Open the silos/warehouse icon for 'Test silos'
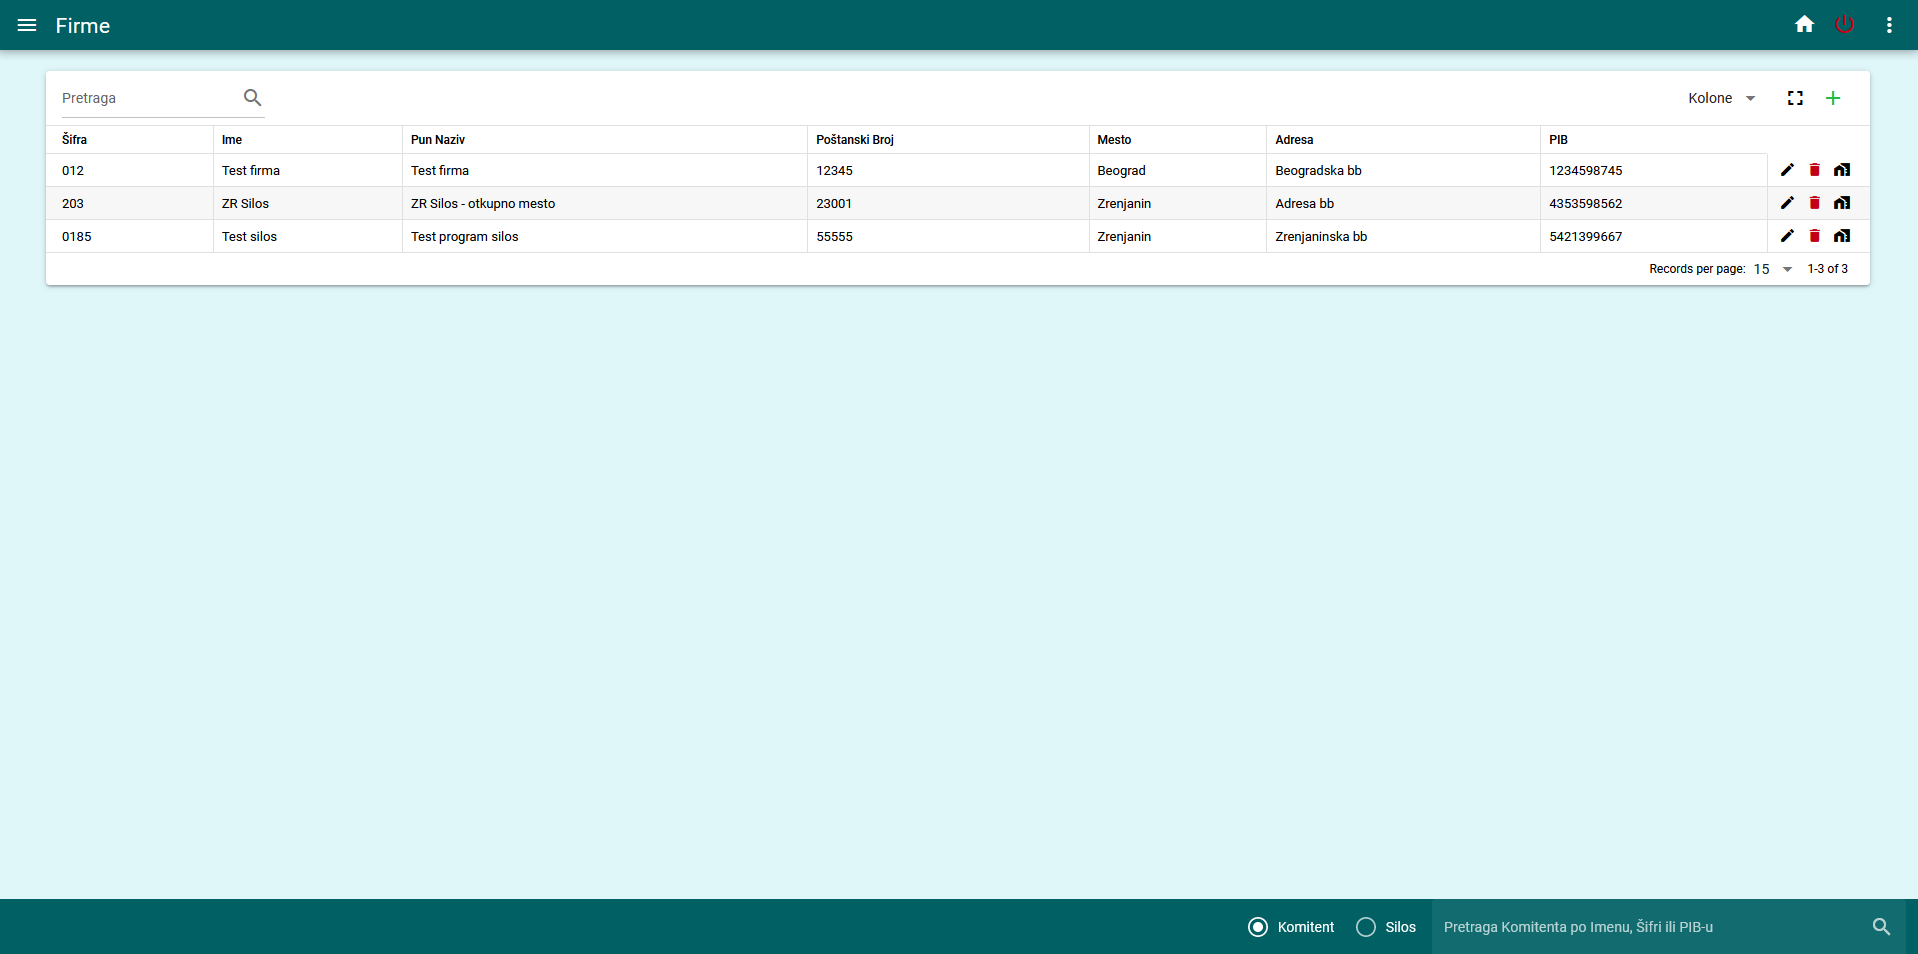The height and width of the screenshot is (954, 1918). pos(1843,236)
